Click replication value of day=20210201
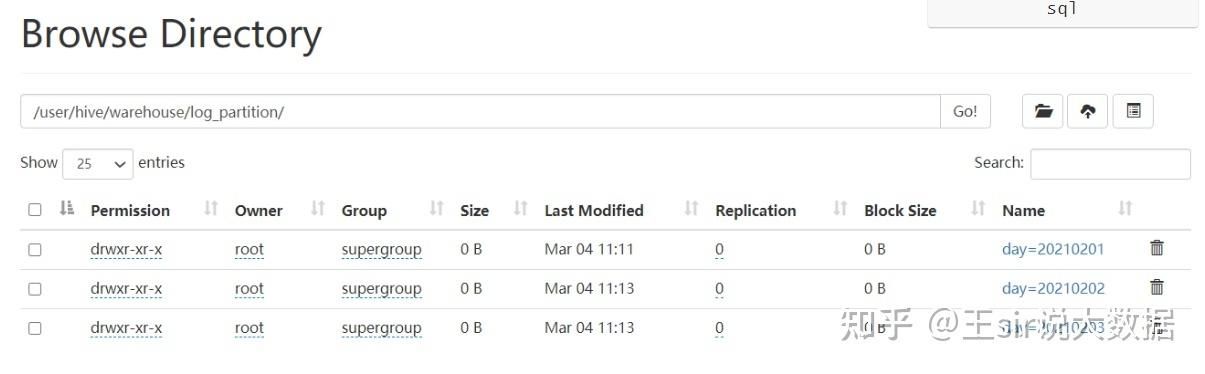The image size is (1205, 374). point(719,249)
